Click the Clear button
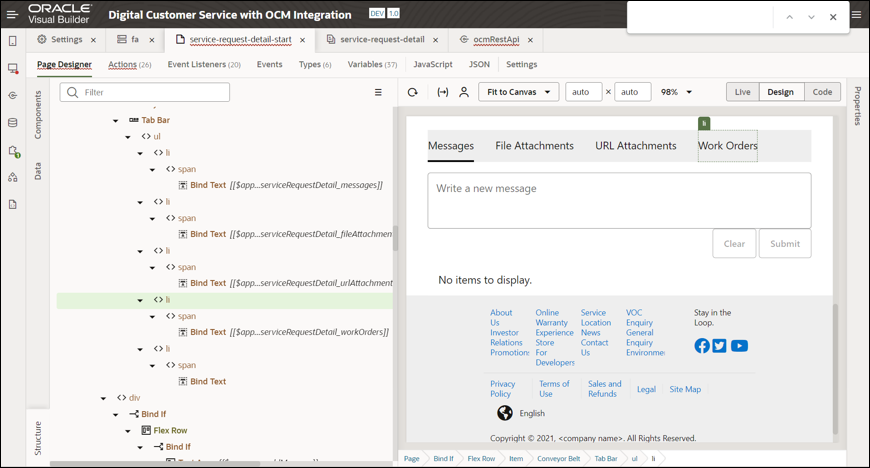This screenshot has height=468, width=870. [734, 244]
